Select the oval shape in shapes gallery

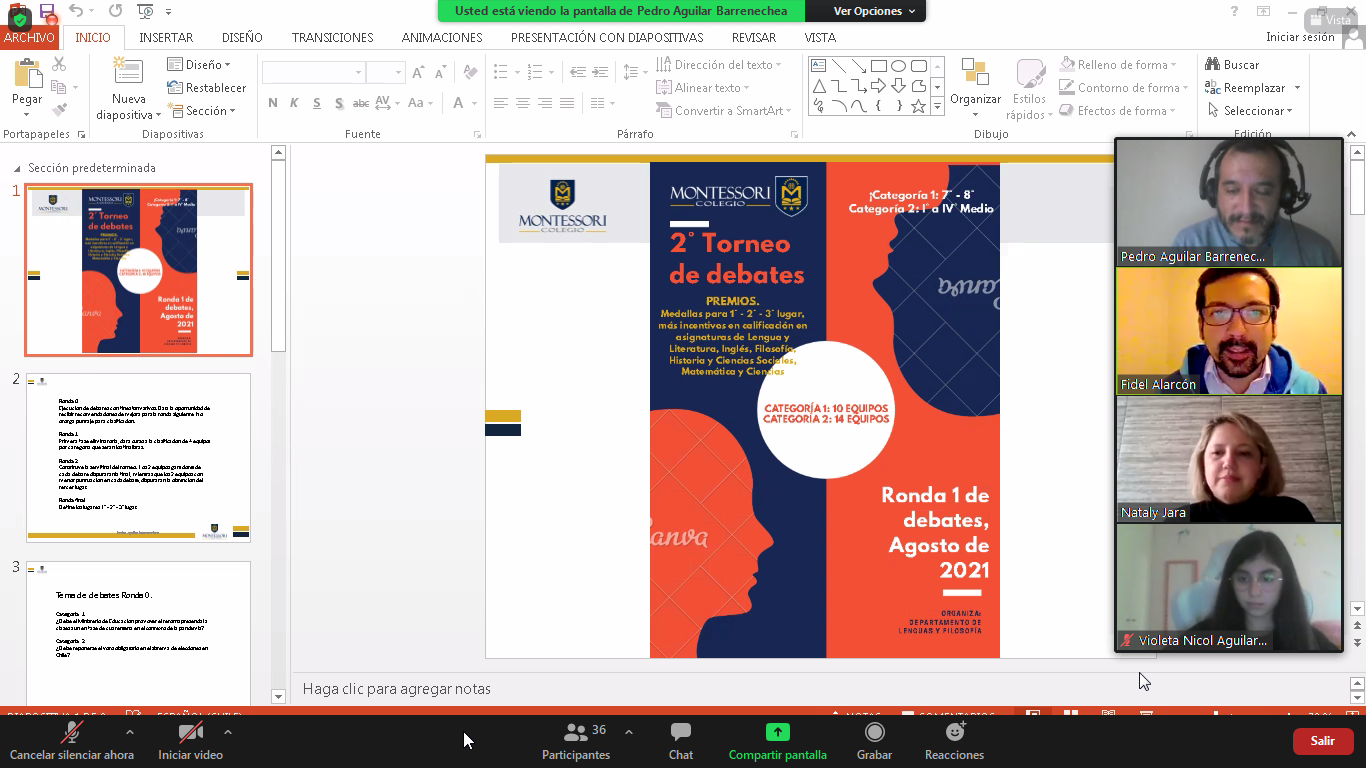point(899,66)
